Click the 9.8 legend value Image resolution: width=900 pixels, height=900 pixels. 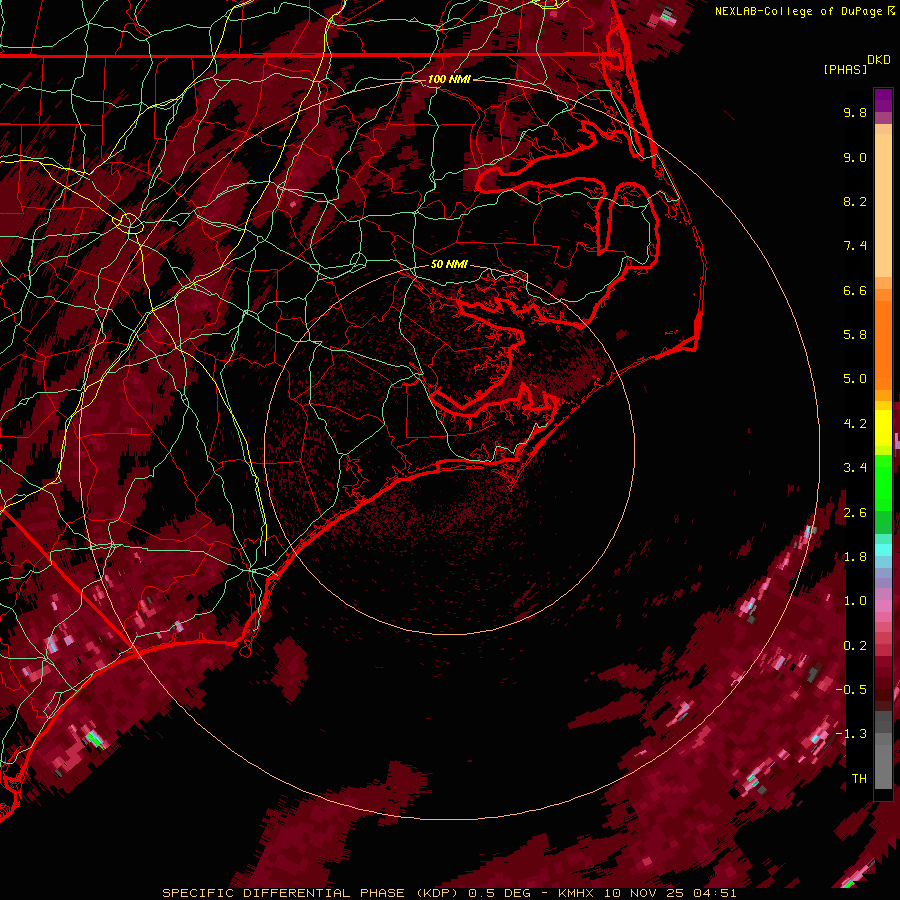(x=855, y=112)
